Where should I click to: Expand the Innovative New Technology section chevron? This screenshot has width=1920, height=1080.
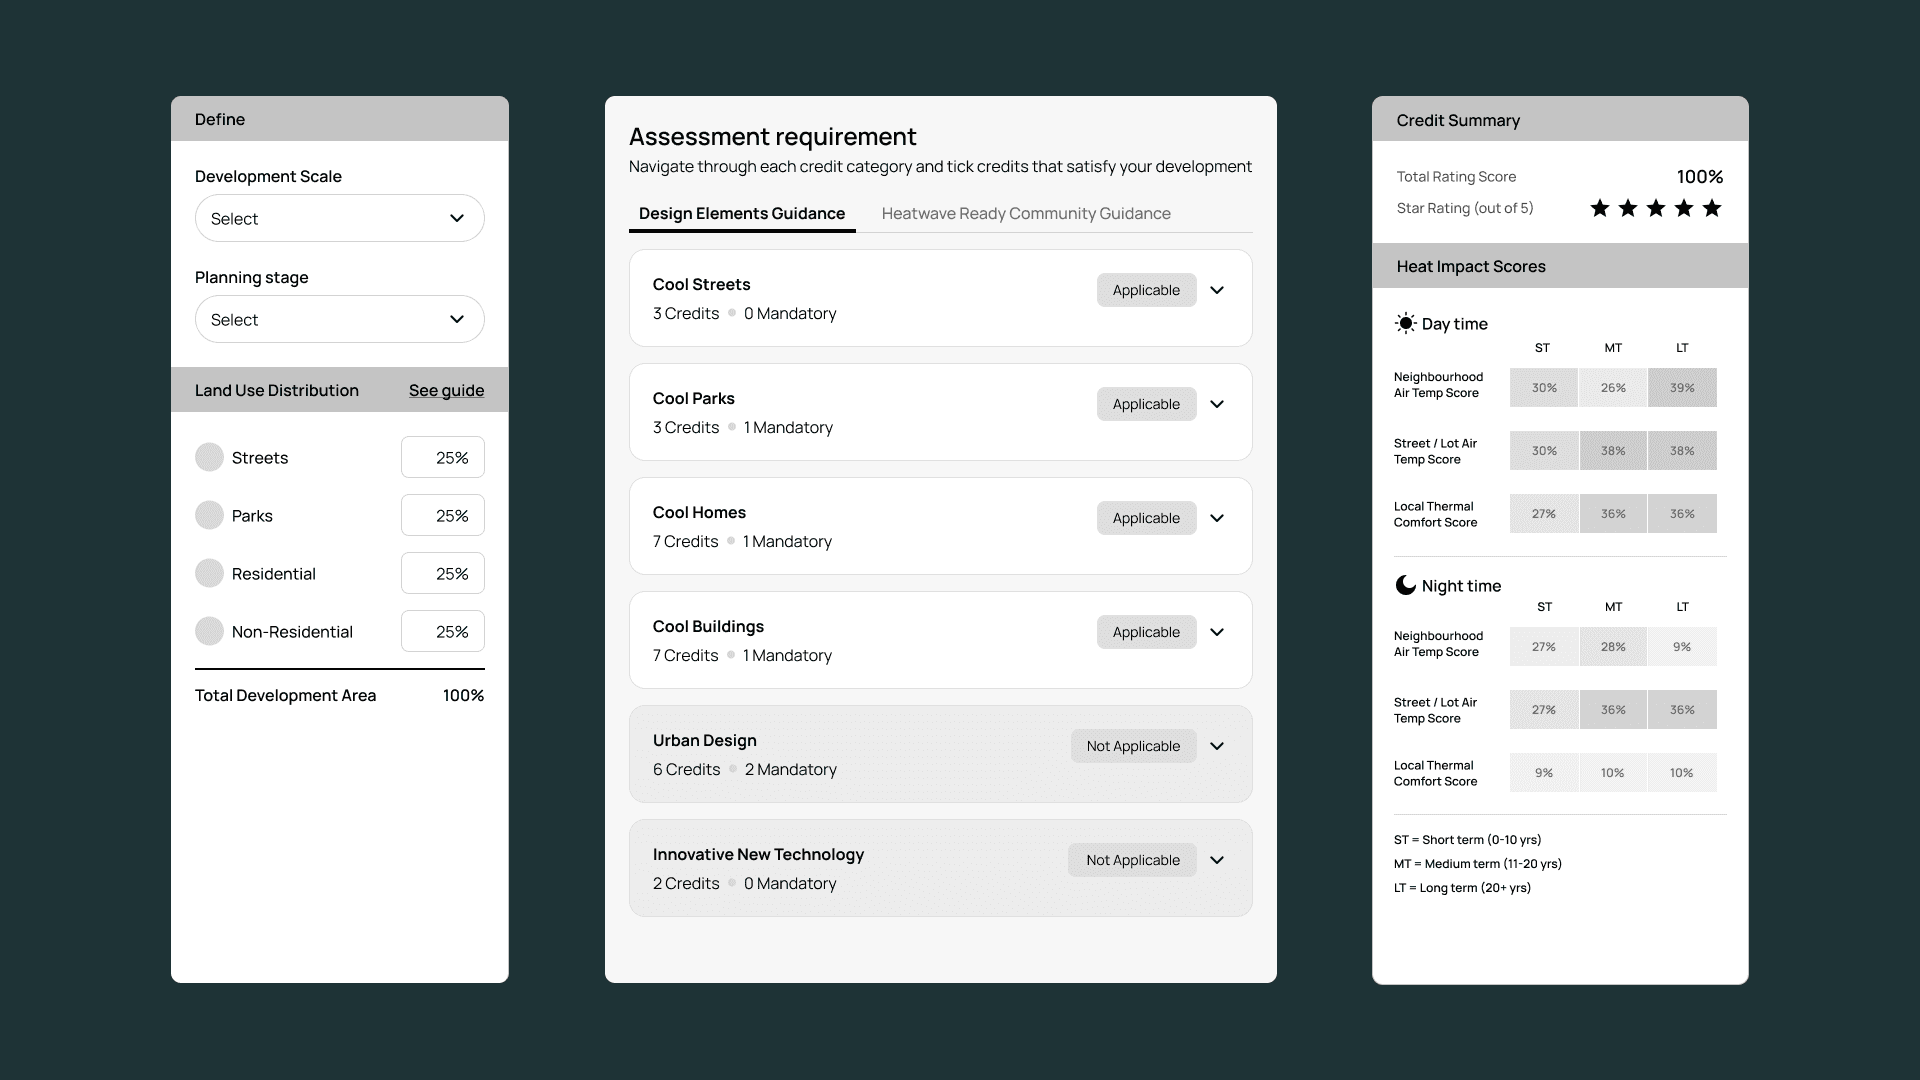coord(1217,860)
